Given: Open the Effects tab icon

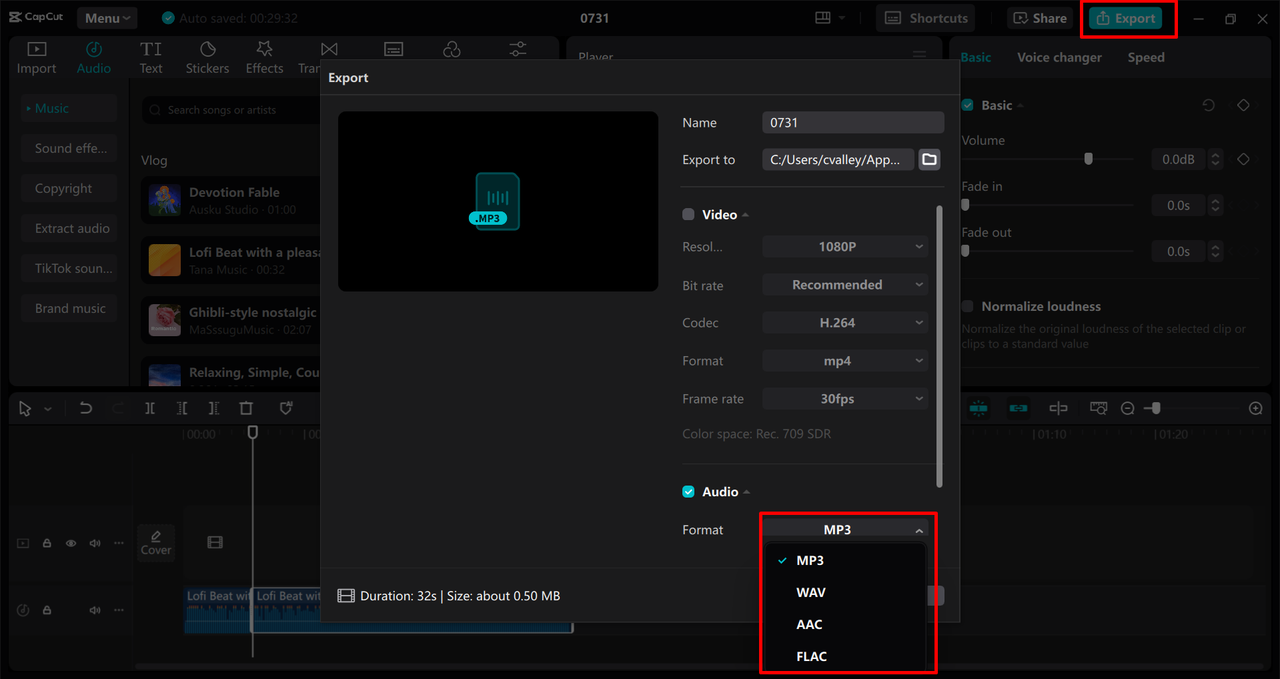Looking at the screenshot, I should pyautogui.click(x=264, y=49).
